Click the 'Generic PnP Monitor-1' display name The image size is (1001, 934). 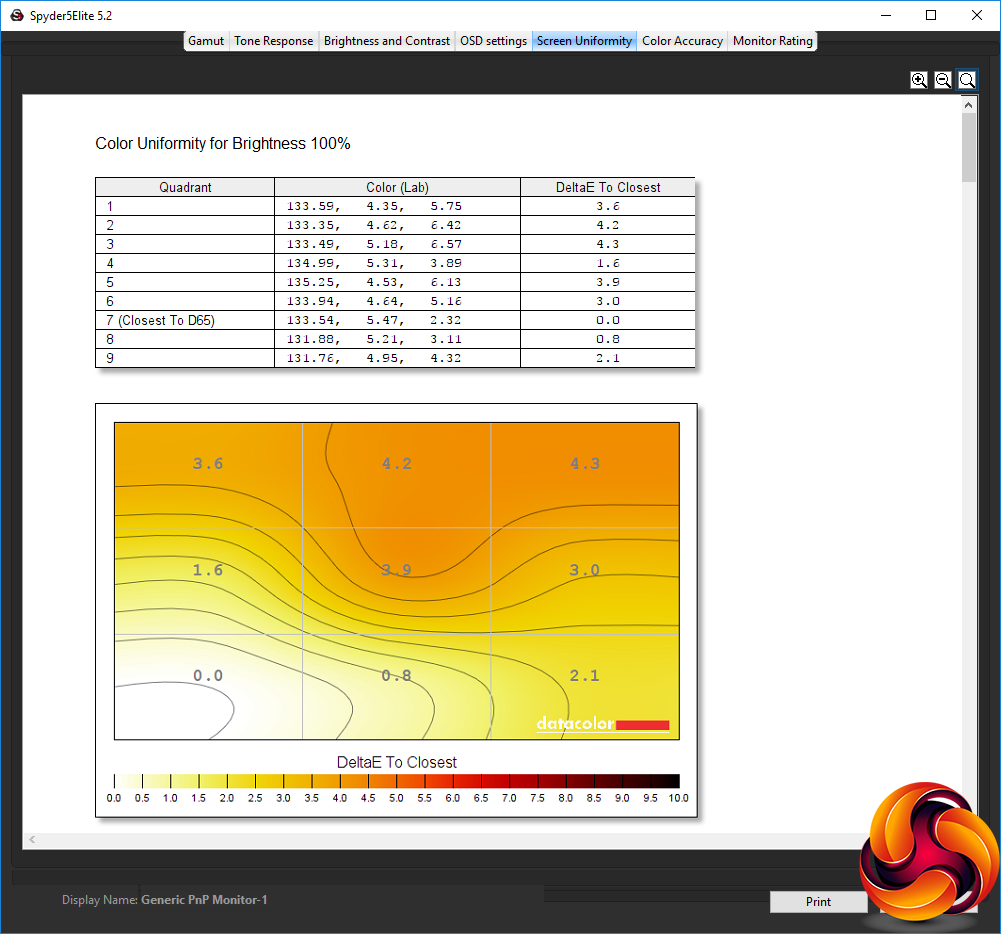click(204, 900)
